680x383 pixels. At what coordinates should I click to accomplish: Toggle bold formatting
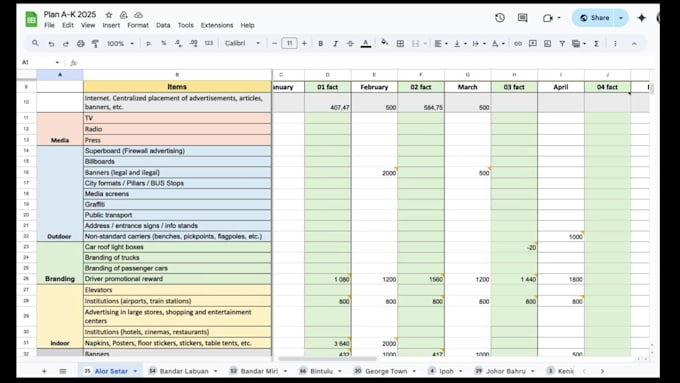(x=320, y=43)
